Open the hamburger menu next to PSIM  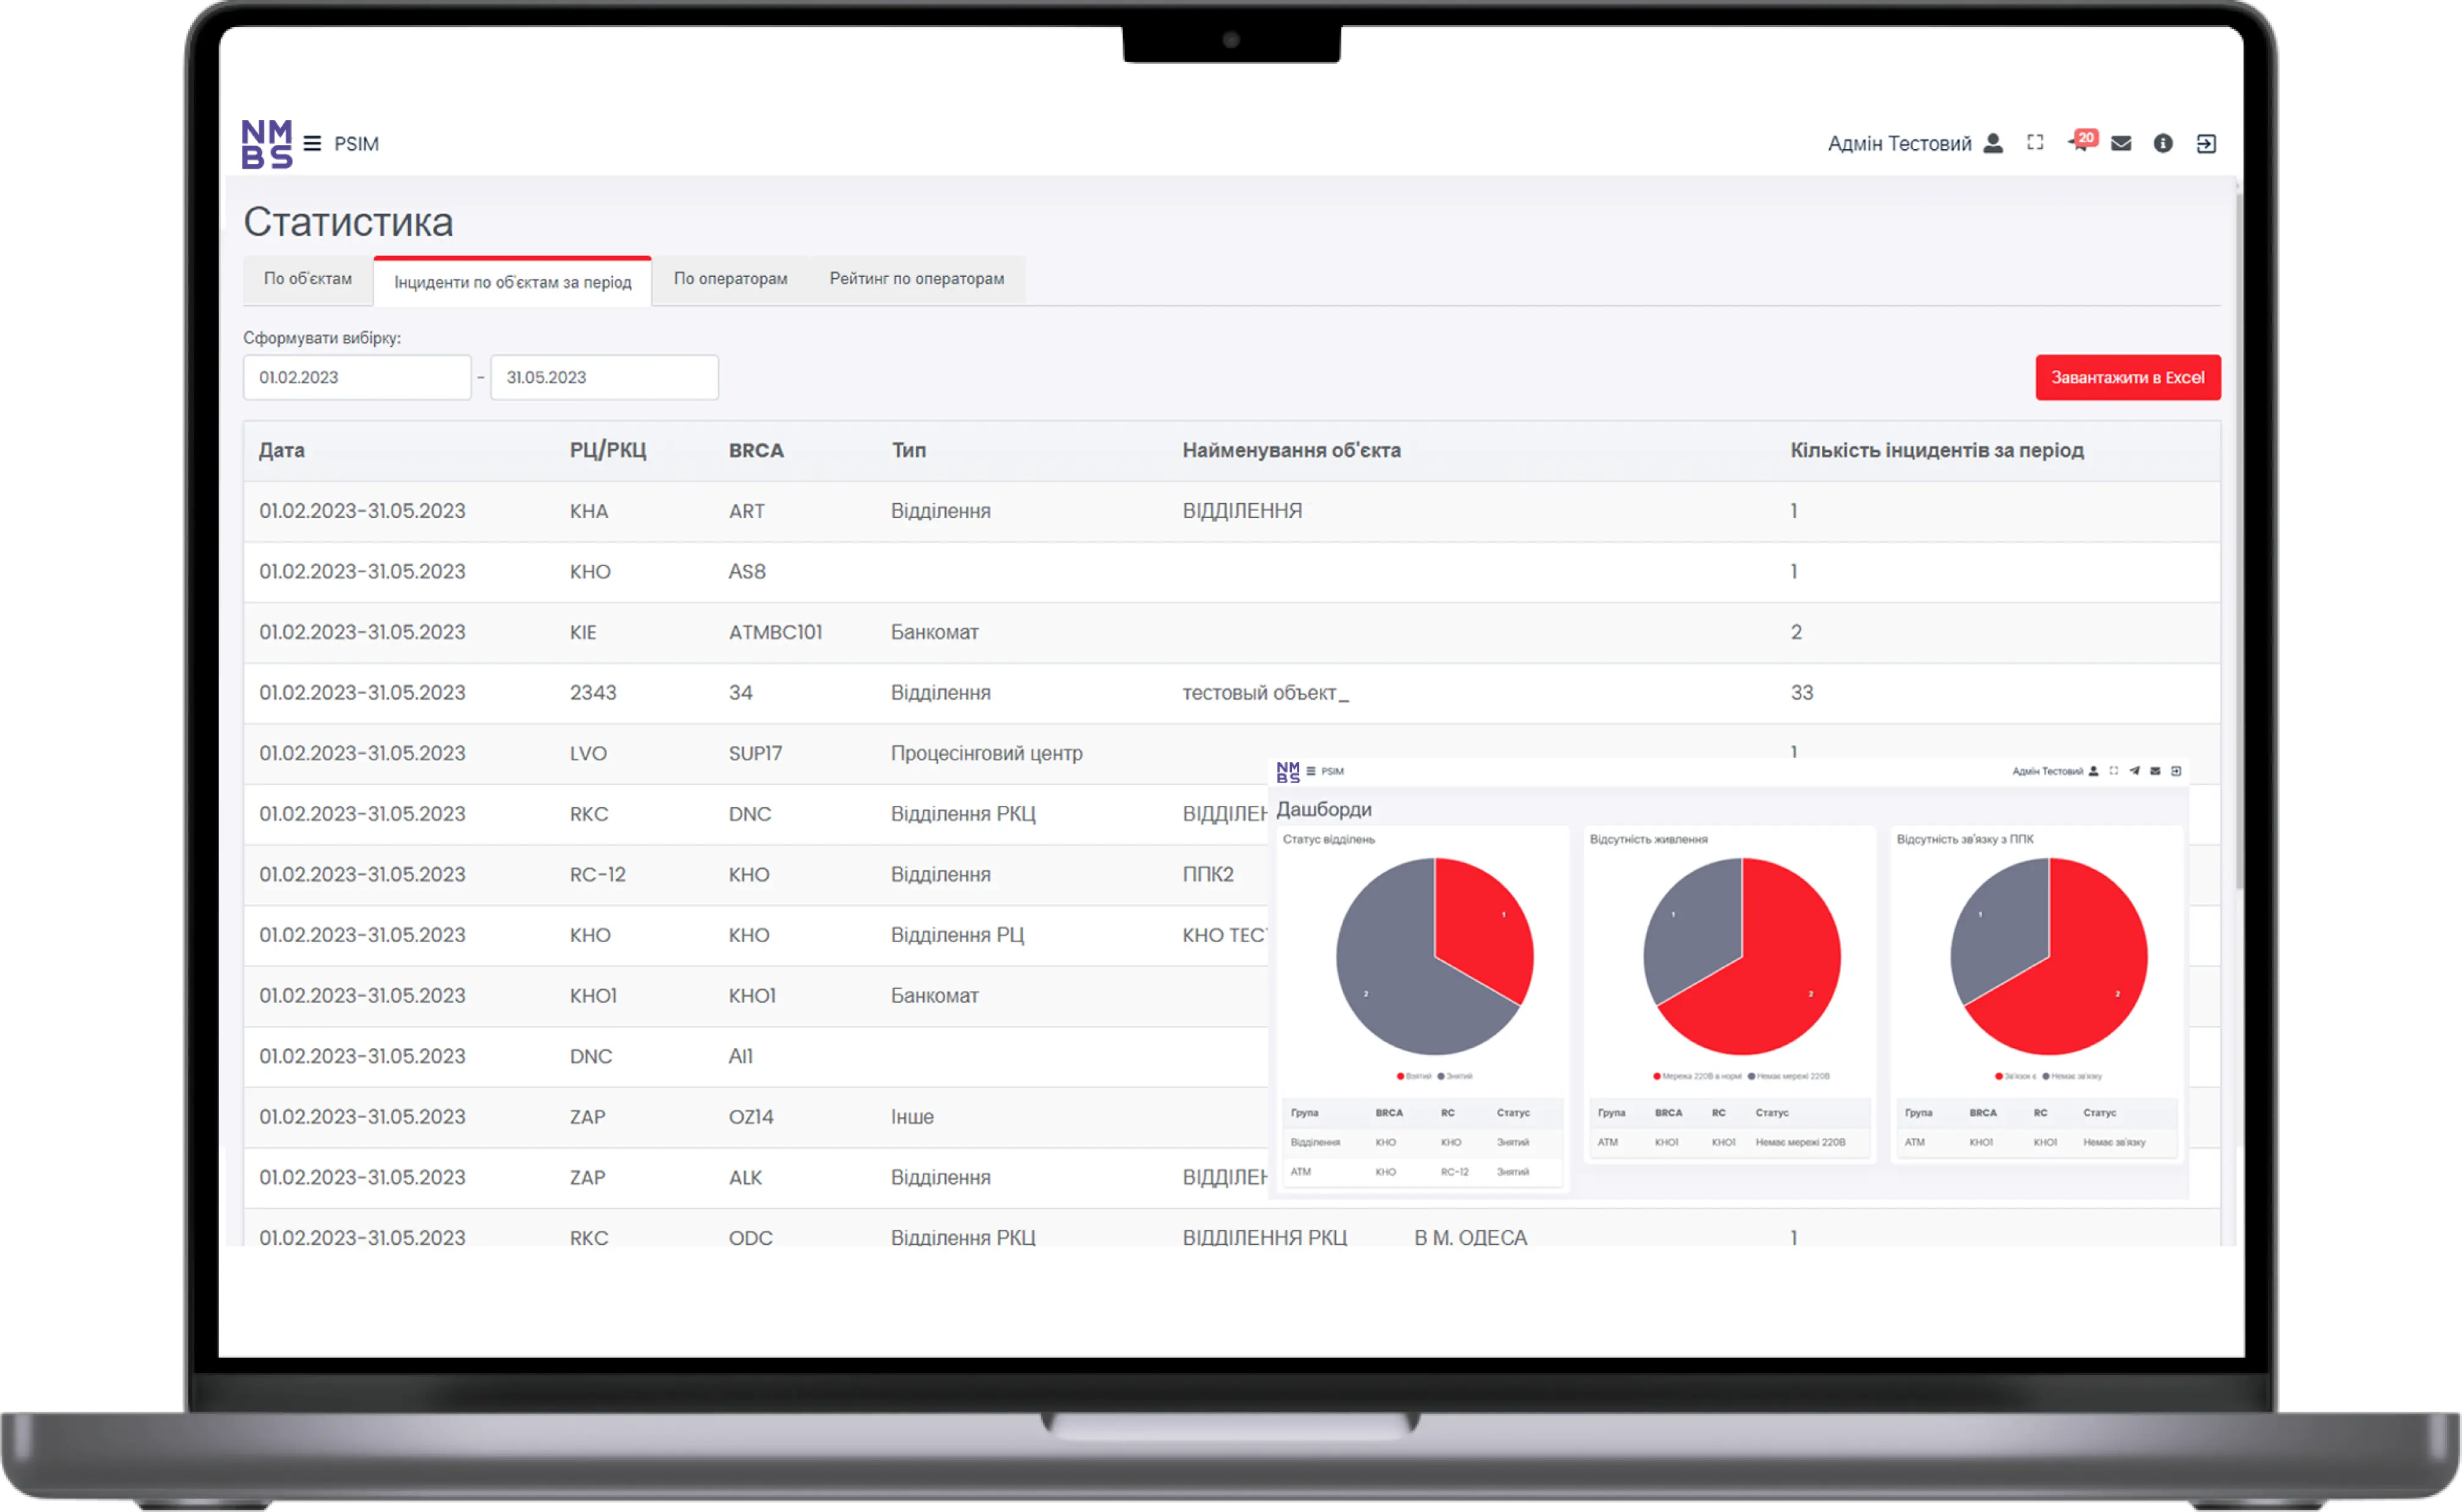(312, 144)
